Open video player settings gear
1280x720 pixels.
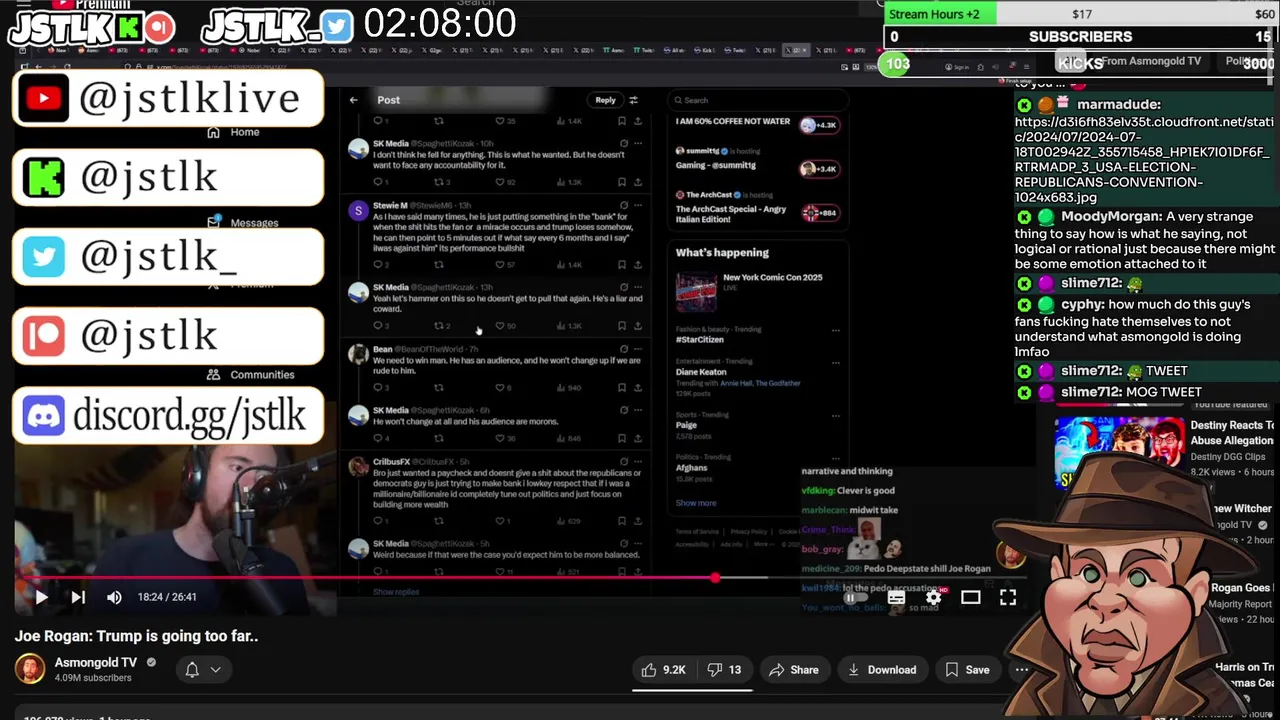933,597
